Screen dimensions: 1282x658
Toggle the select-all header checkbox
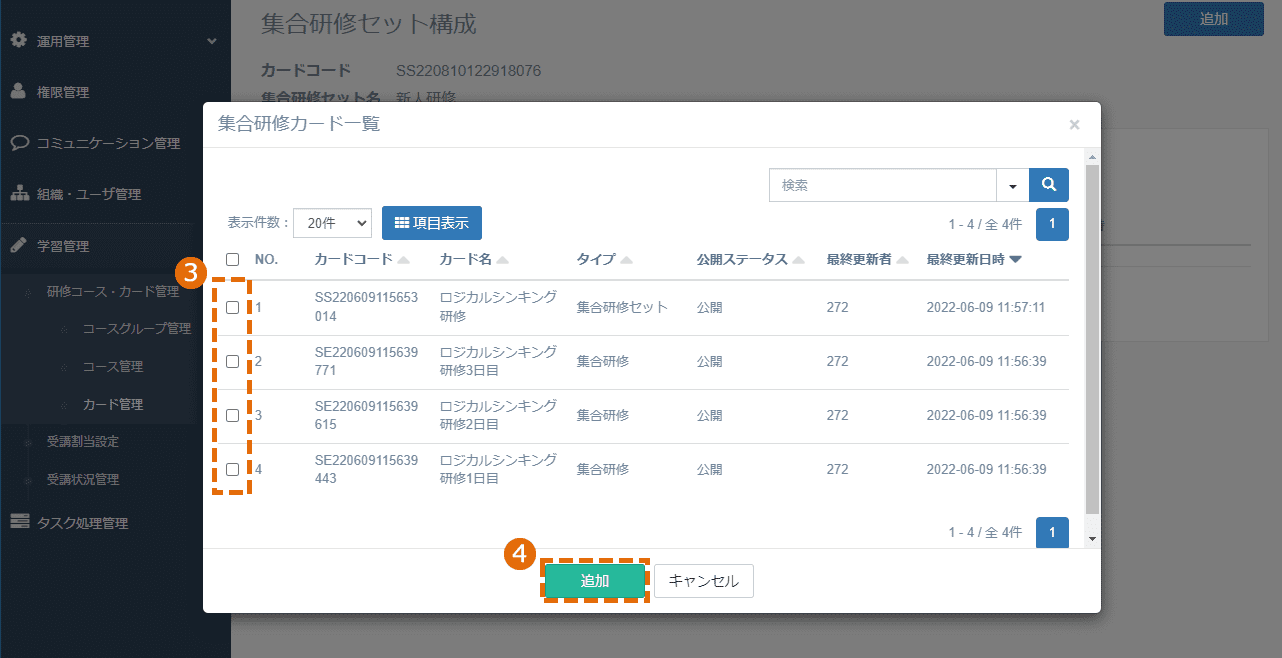coord(233,259)
